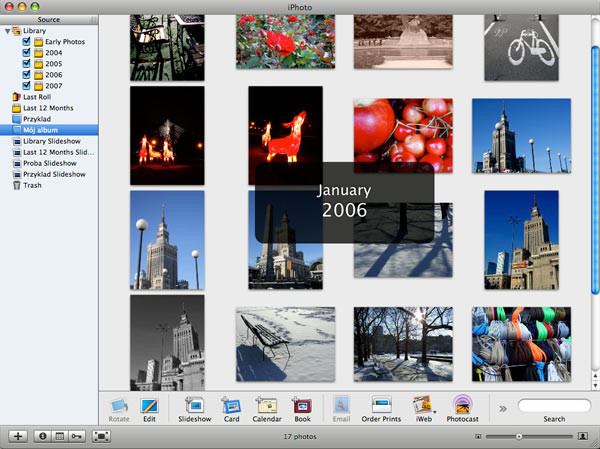
Task: Click the add album plus button
Action: pos(18,437)
